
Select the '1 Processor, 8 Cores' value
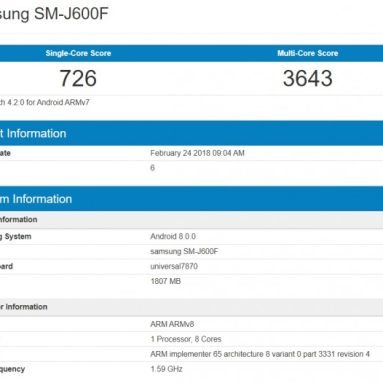[186, 339]
